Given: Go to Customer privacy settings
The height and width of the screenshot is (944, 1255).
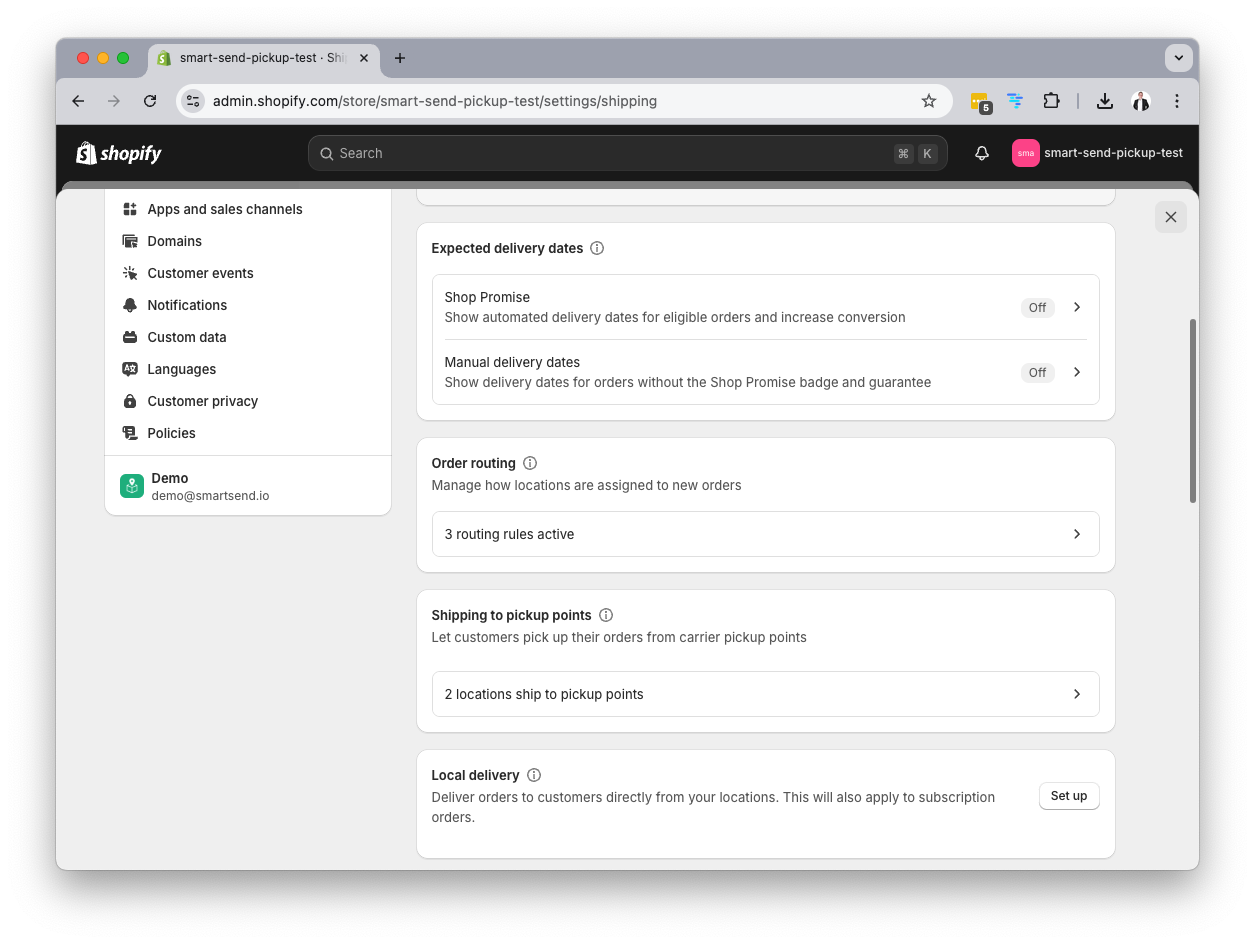Looking at the screenshot, I should point(202,401).
